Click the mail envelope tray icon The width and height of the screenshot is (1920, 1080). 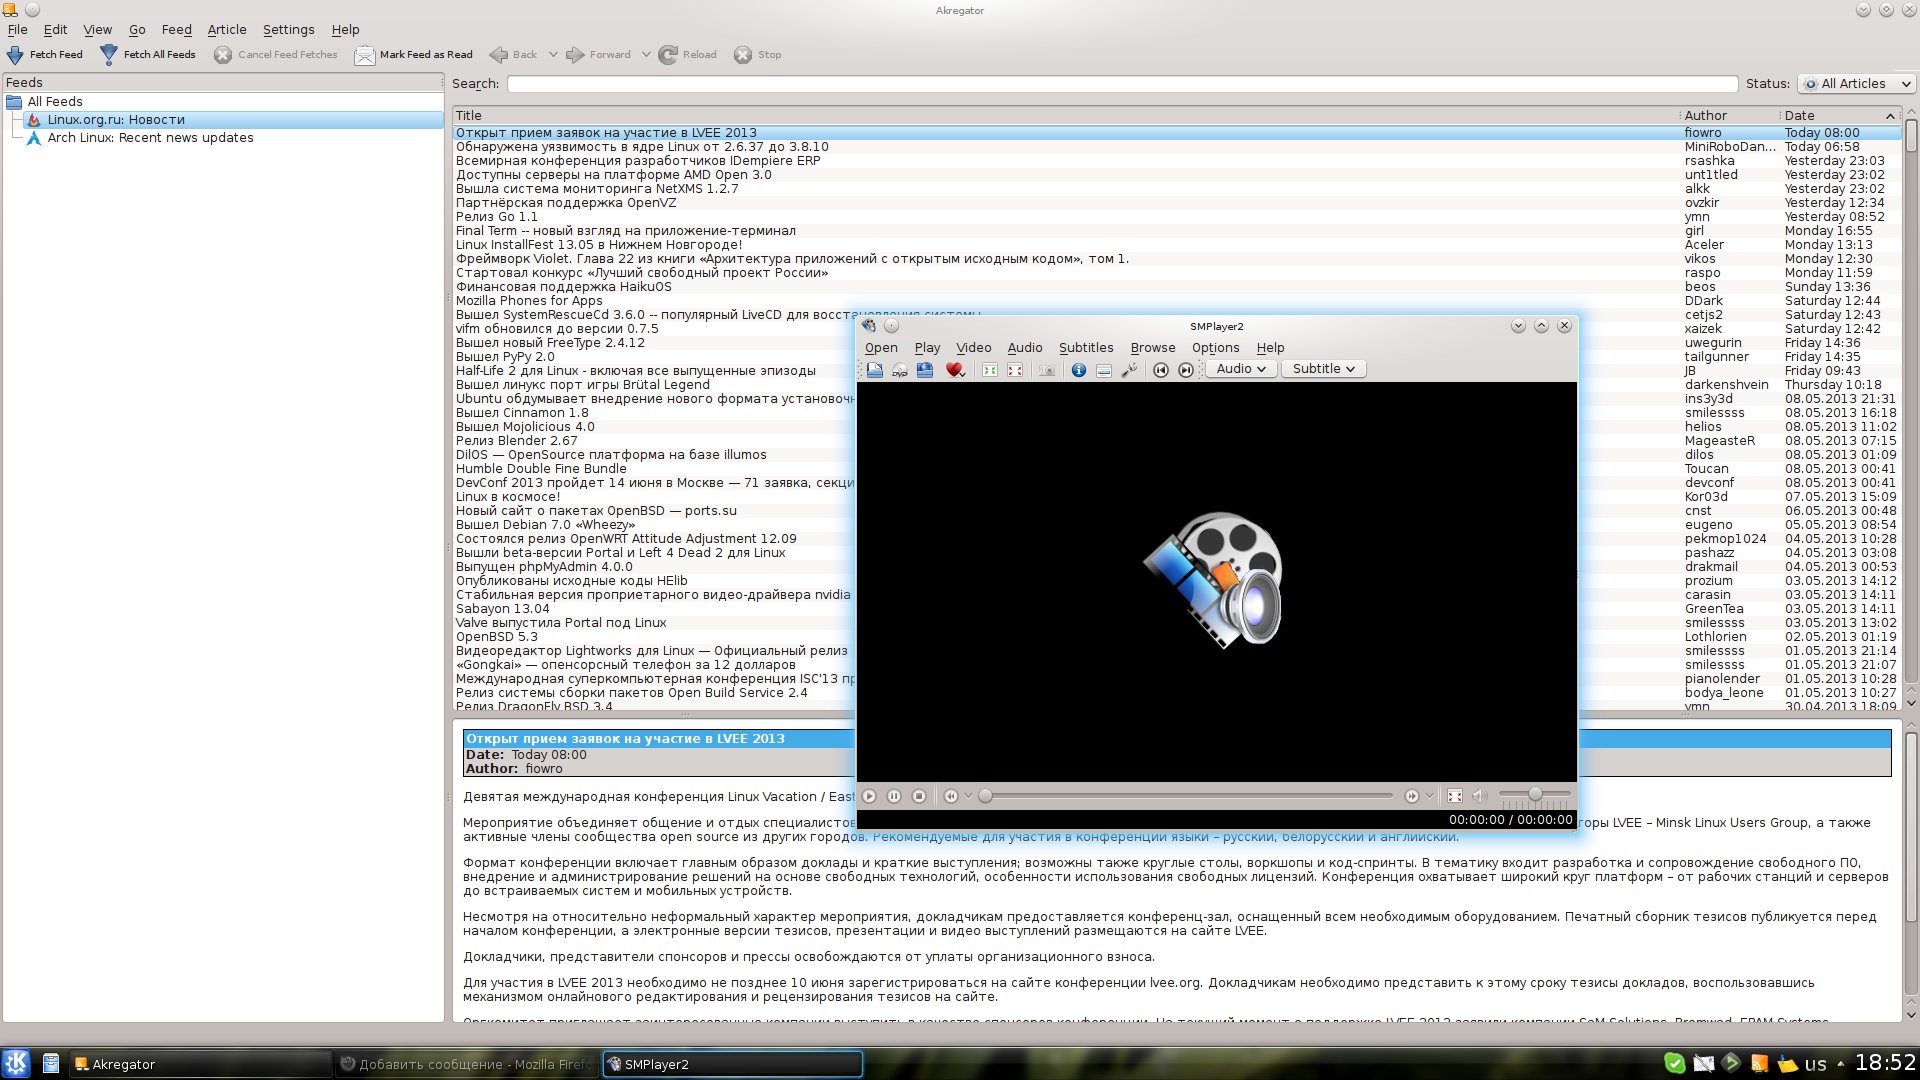point(1704,1063)
